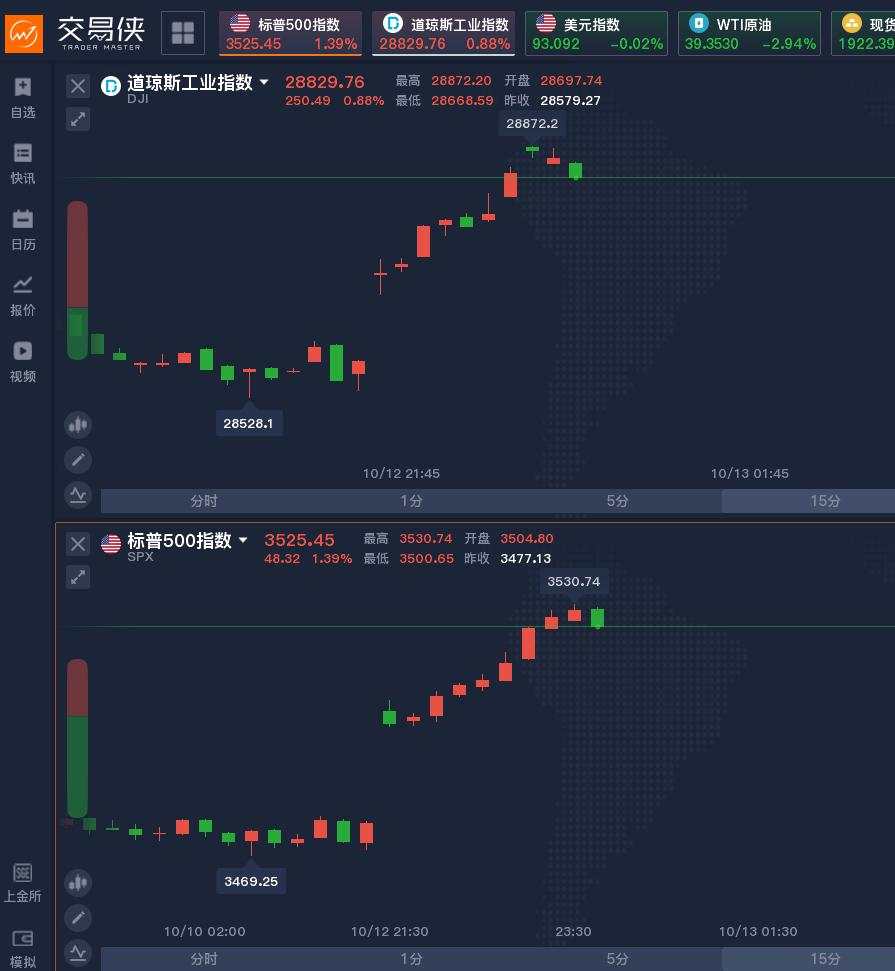Click the SPX previous close value 3477.13

(x=525, y=559)
